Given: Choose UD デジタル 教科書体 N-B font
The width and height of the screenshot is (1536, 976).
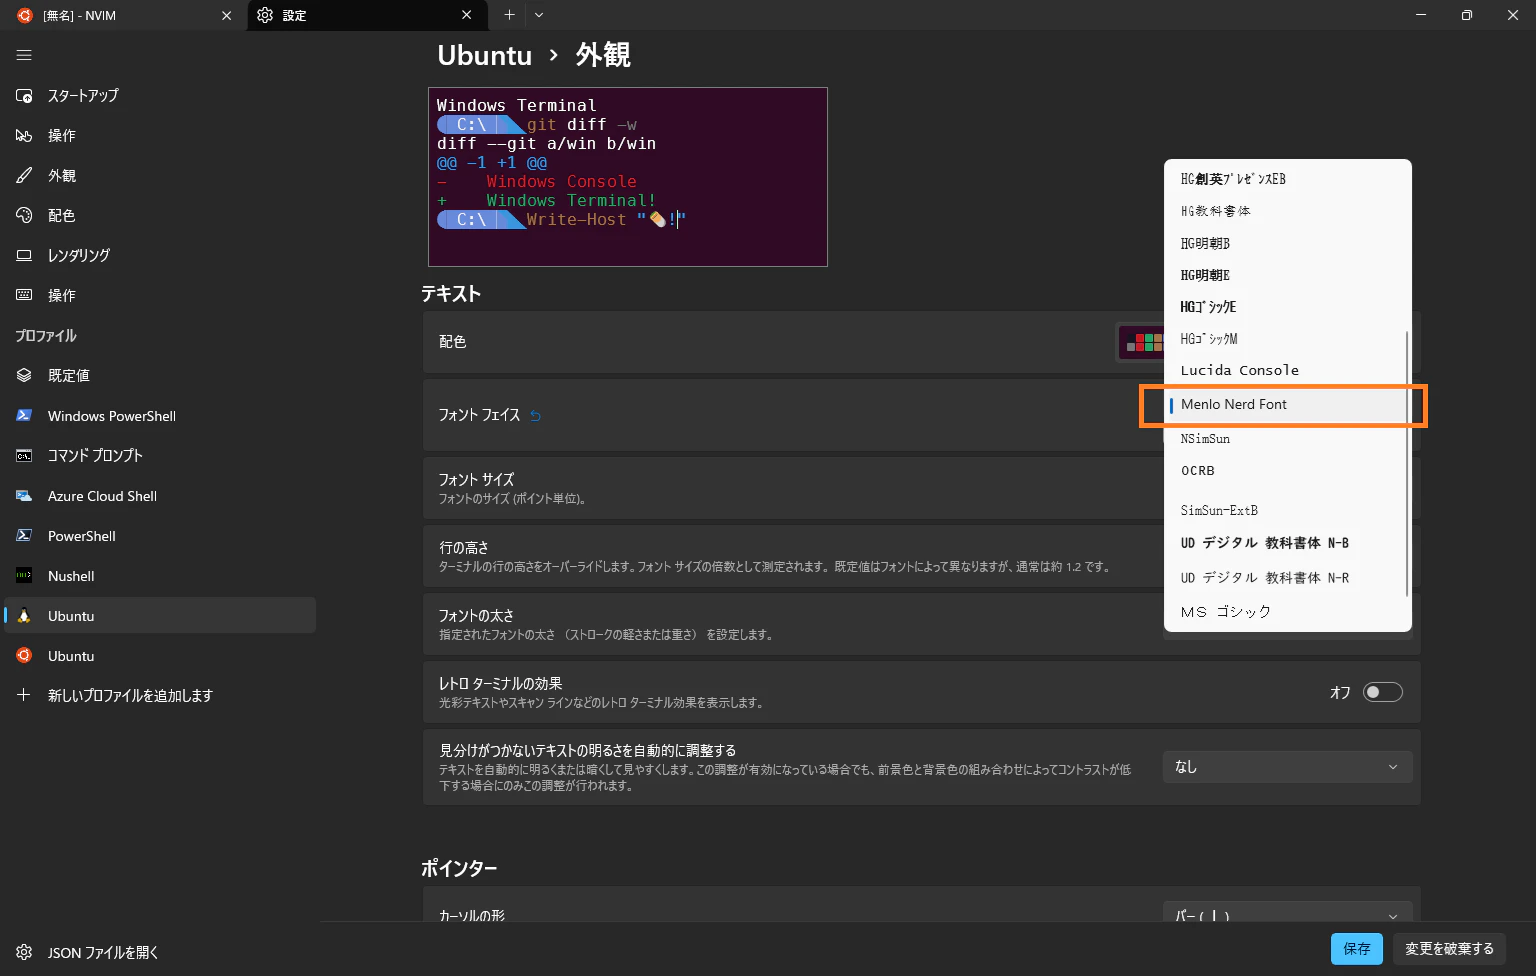Looking at the screenshot, I should point(1288,543).
